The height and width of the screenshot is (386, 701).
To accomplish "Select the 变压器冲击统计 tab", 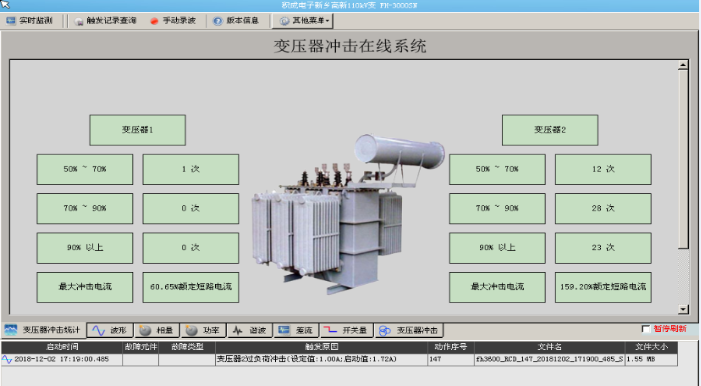I will point(44,330).
